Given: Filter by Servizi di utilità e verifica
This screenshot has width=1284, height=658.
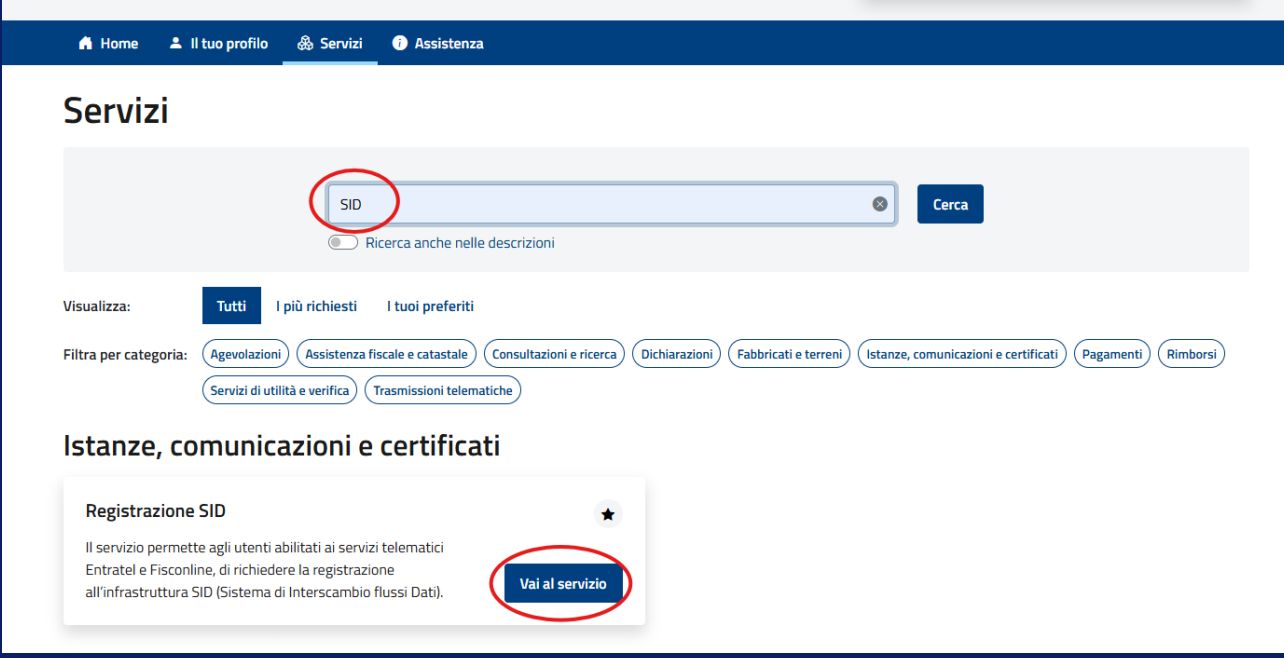Looking at the screenshot, I should tap(279, 390).
